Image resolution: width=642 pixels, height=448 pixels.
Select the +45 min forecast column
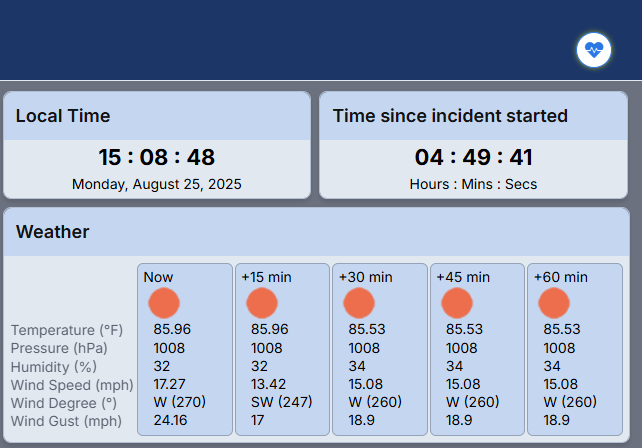click(477, 350)
